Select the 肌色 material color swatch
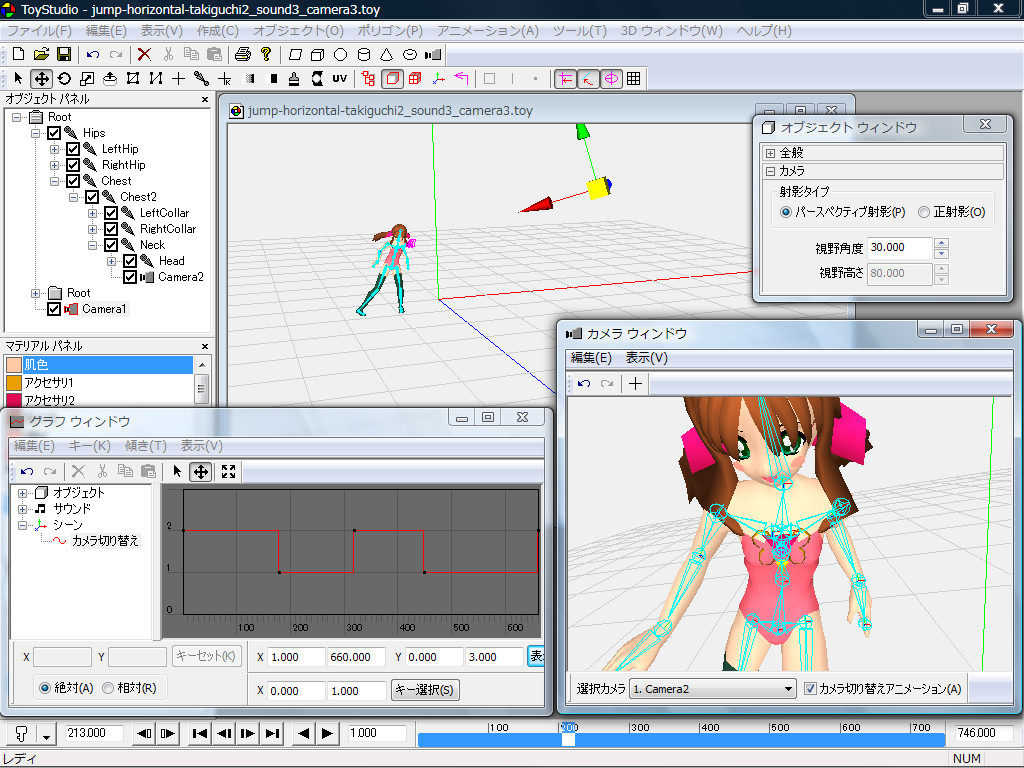1024x768 pixels. [14, 365]
